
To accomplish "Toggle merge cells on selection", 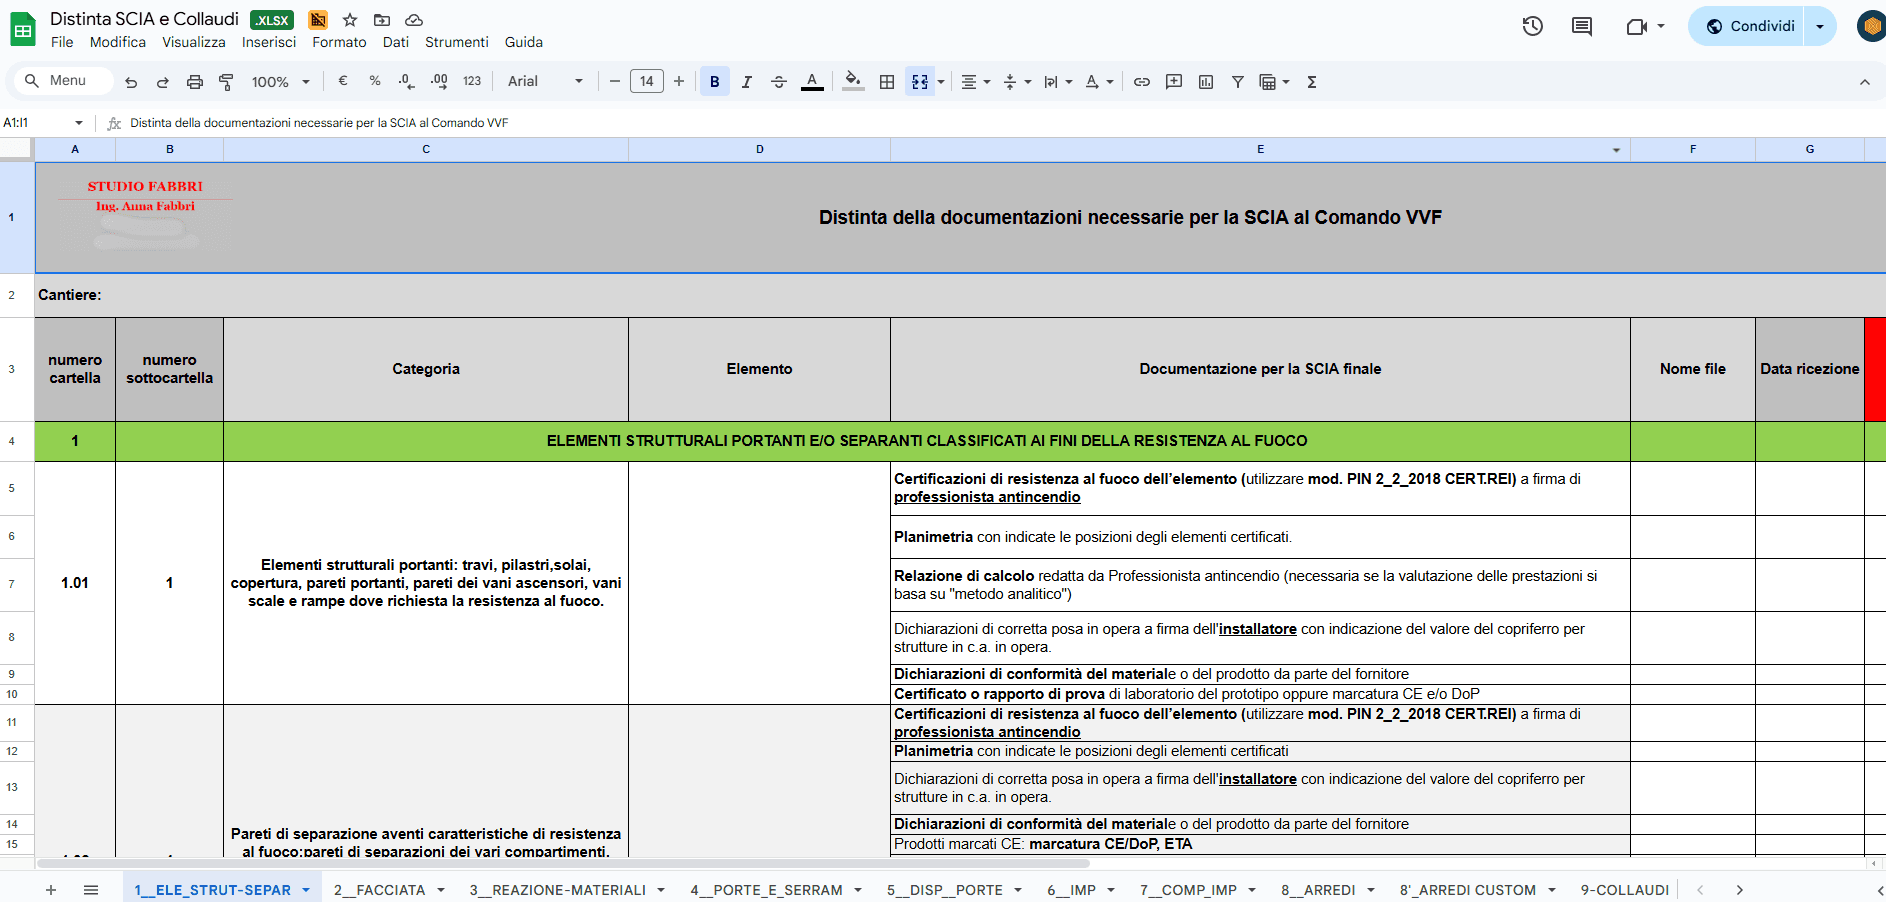I will click(919, 81).
